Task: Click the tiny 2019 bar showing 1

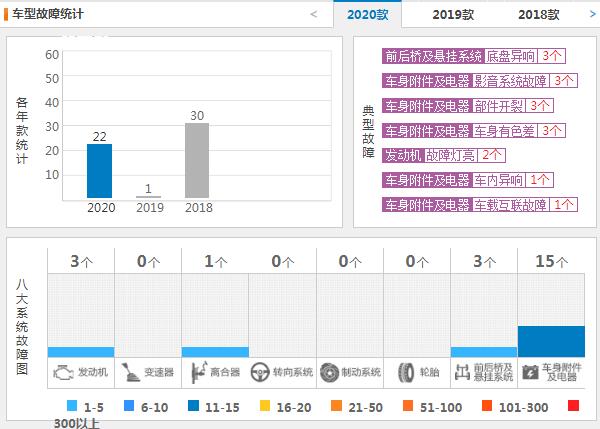Action: point(148,197)
